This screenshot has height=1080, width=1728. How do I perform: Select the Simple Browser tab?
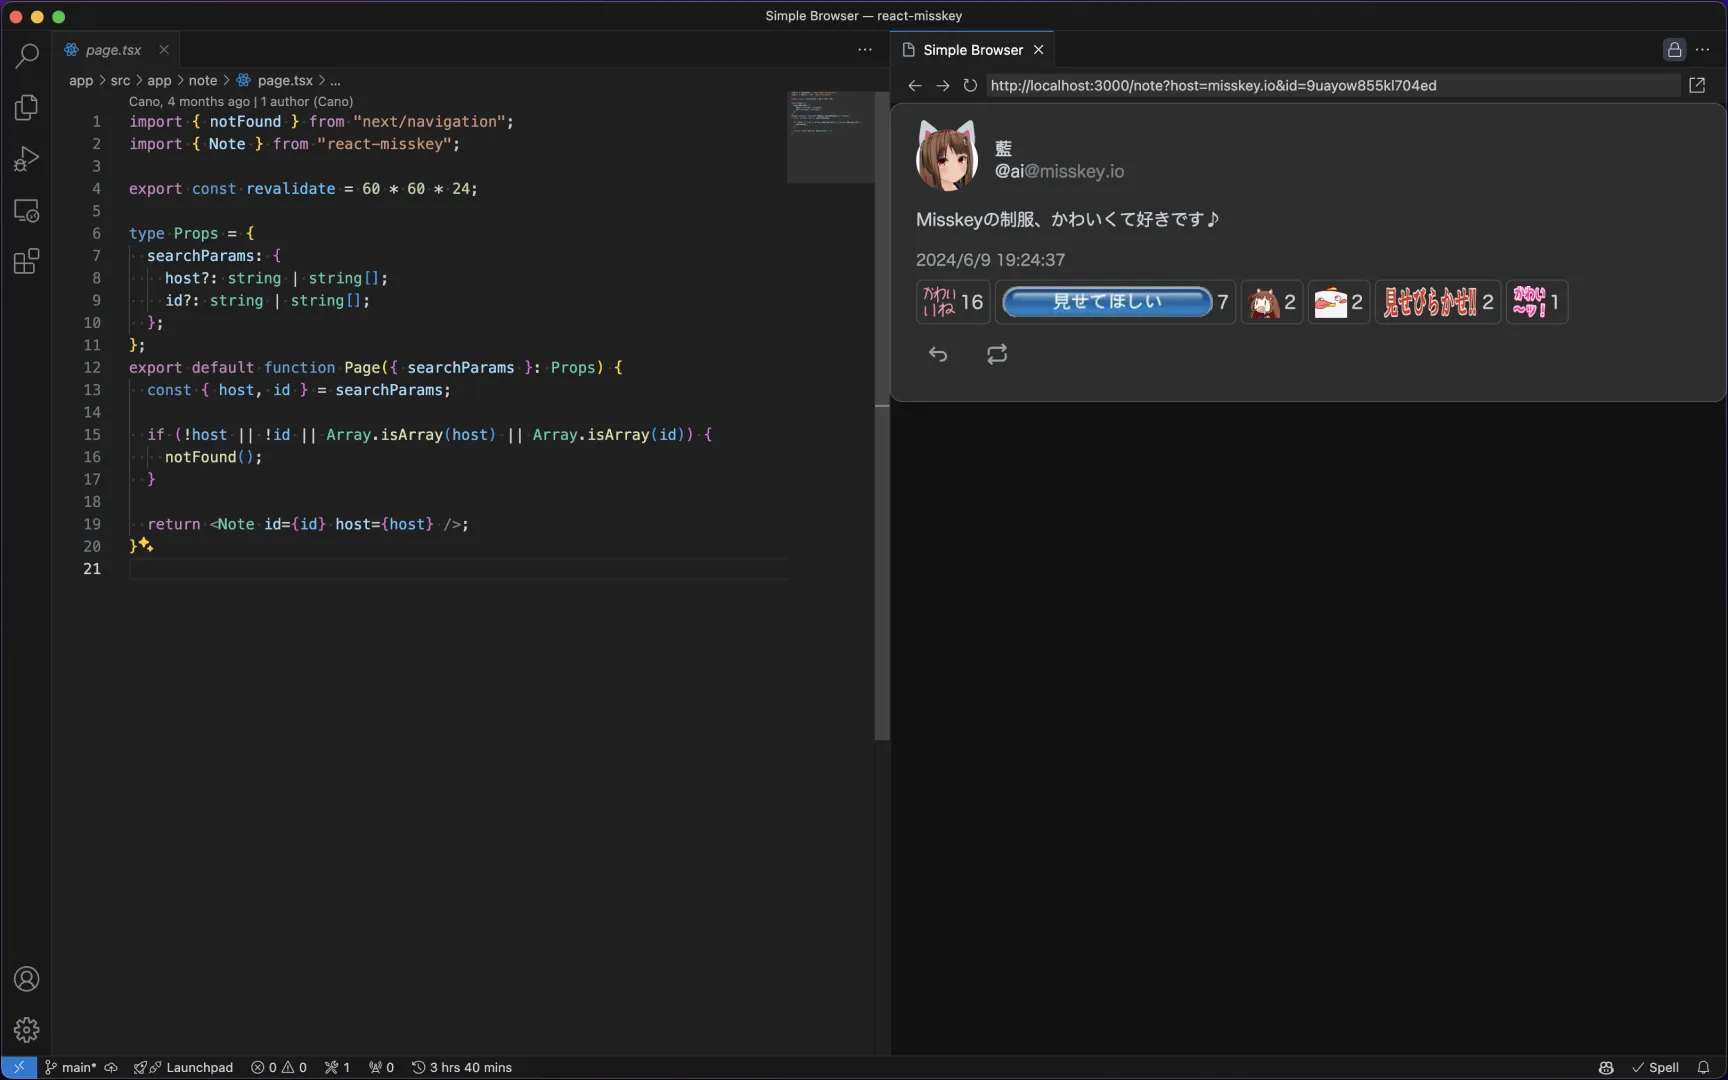tap(972, 50)
